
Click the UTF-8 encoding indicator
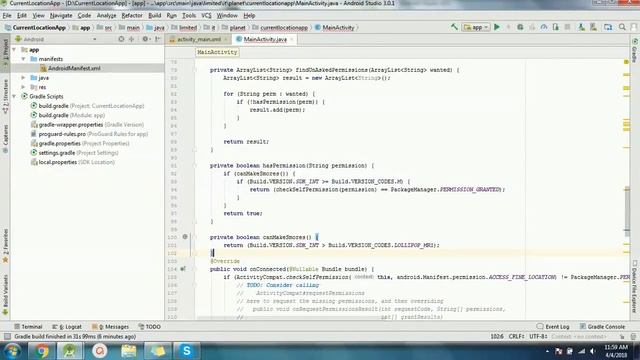coord(538,336)
